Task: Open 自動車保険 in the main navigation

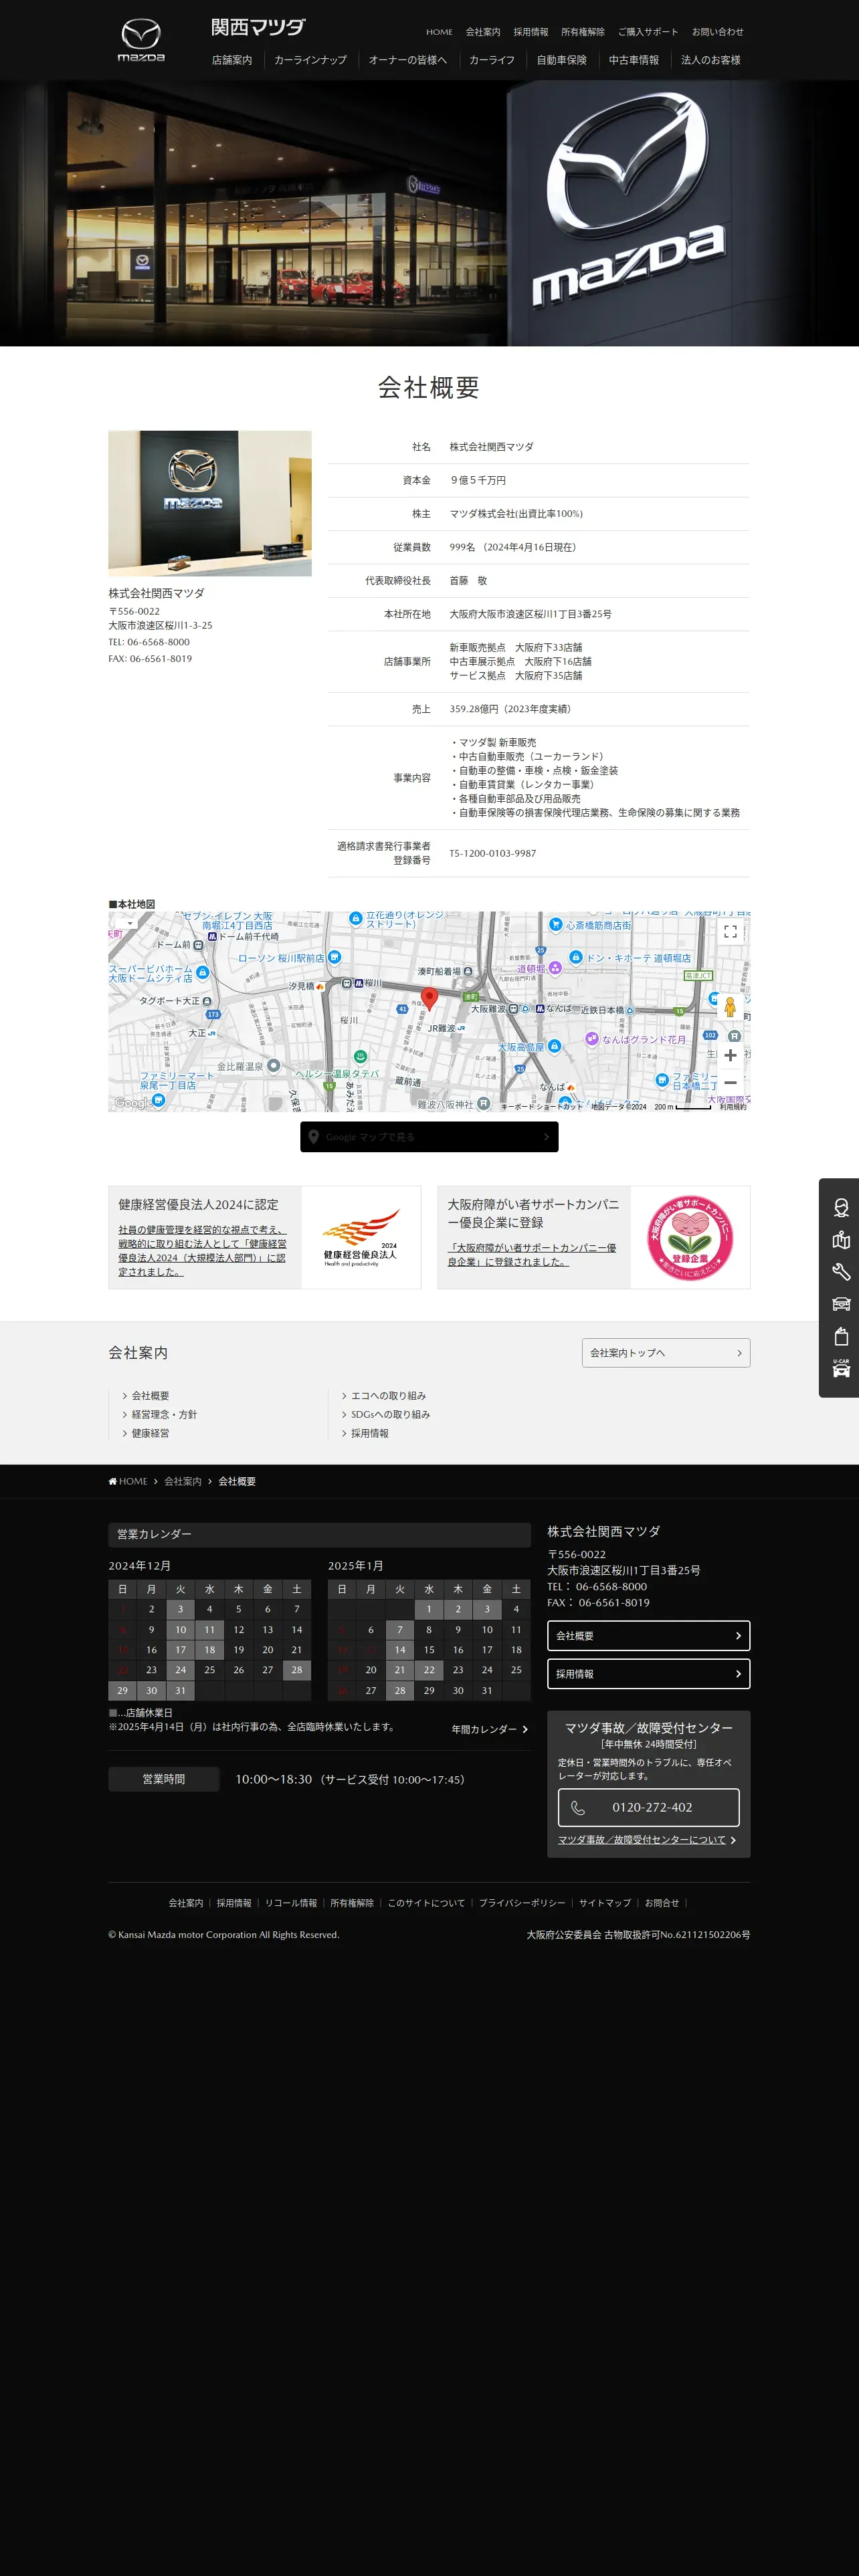Action: [562, 60]
